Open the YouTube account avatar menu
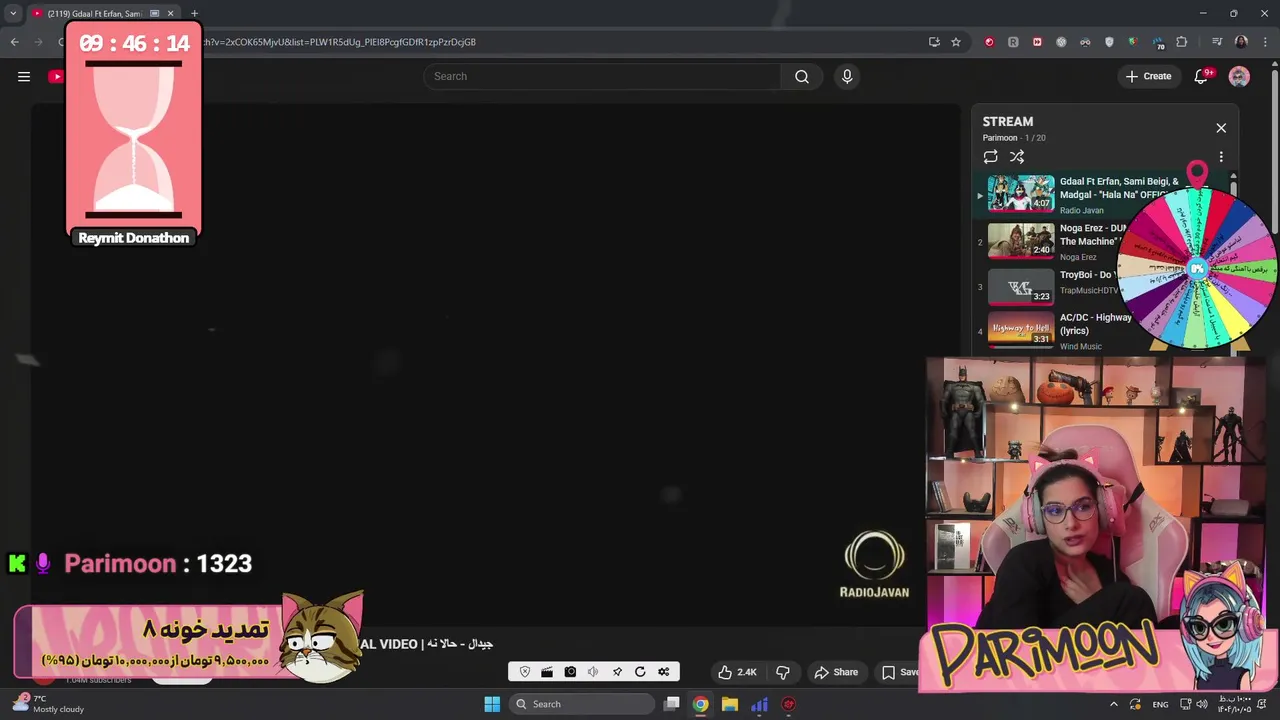Screen dimensions: 1280x720 click(1239, 76)
